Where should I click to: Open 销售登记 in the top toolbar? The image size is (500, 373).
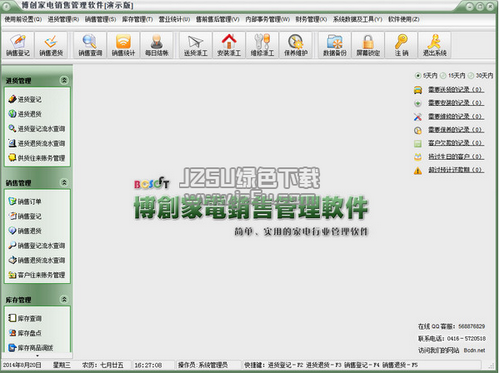pos(18,45)
